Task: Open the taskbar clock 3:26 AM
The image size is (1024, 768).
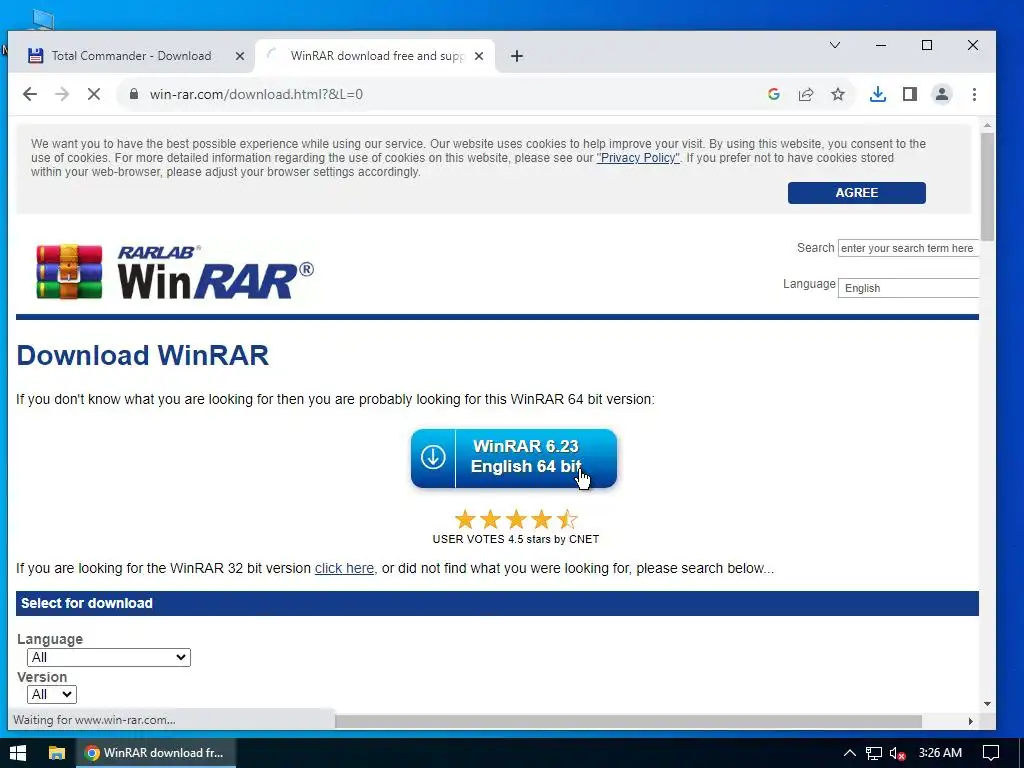Action: 940,753
